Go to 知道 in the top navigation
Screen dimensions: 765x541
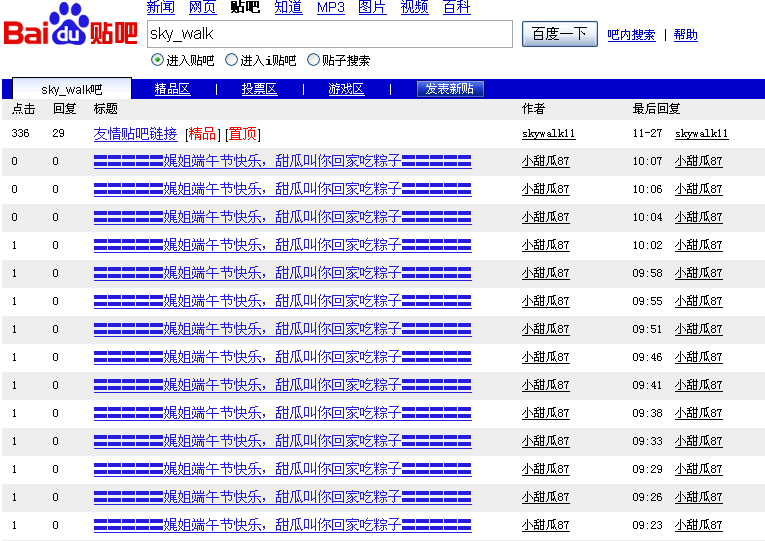tap(288, 7)
